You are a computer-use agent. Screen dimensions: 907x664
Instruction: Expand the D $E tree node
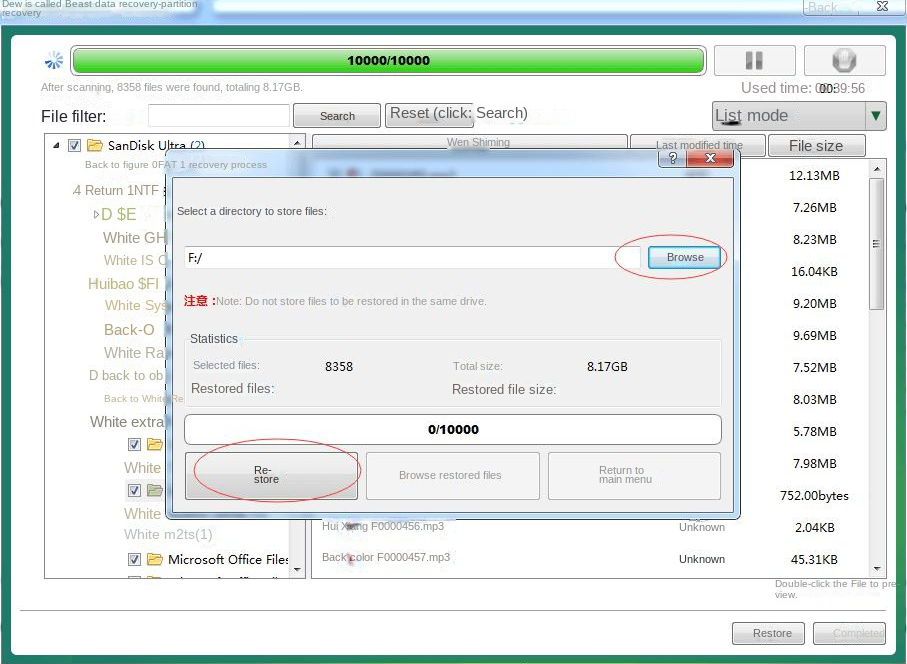96,213
